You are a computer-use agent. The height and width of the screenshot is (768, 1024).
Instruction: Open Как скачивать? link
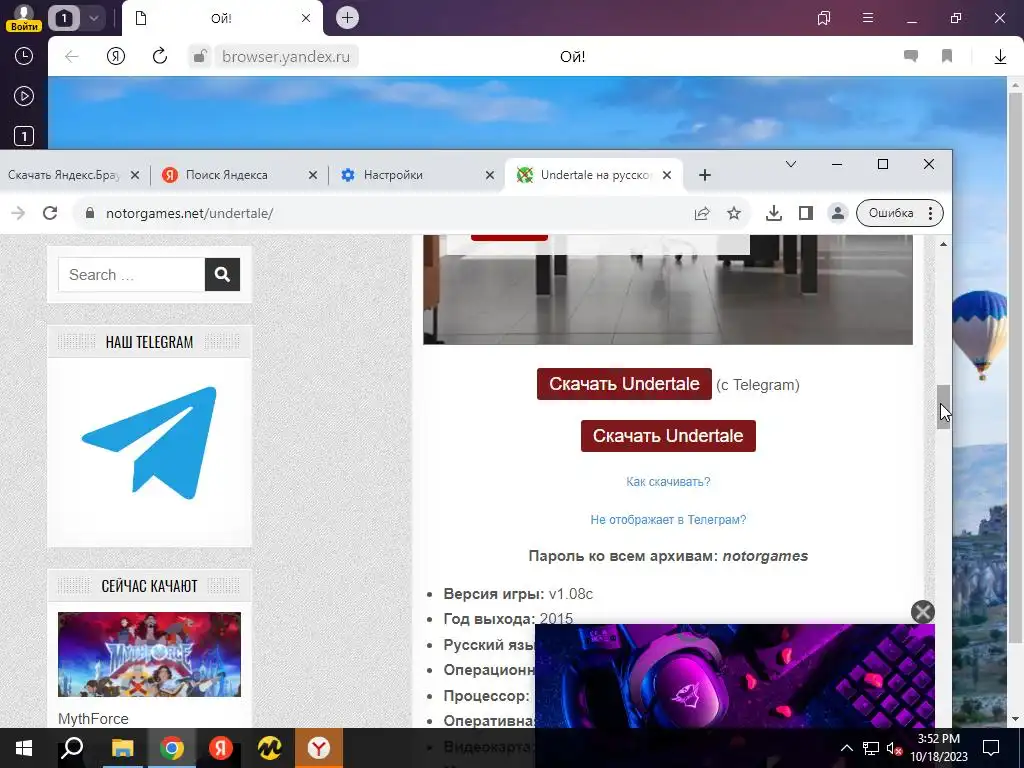click(x=668, y=482)
